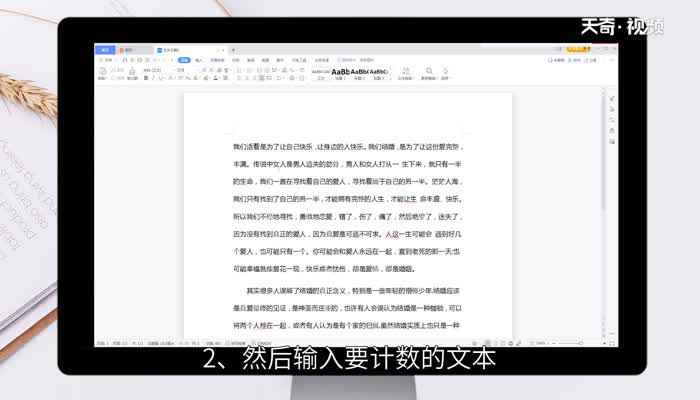700x400 pixels.
Task: Switch to the 页面布局 ribbon tab
Action: point(217,60)
